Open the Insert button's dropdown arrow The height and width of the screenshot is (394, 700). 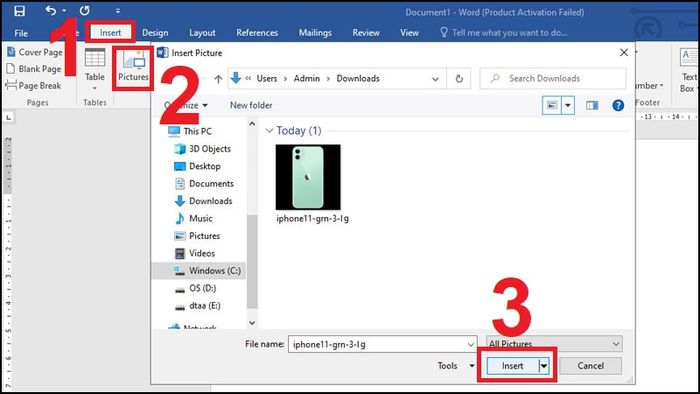544,366
